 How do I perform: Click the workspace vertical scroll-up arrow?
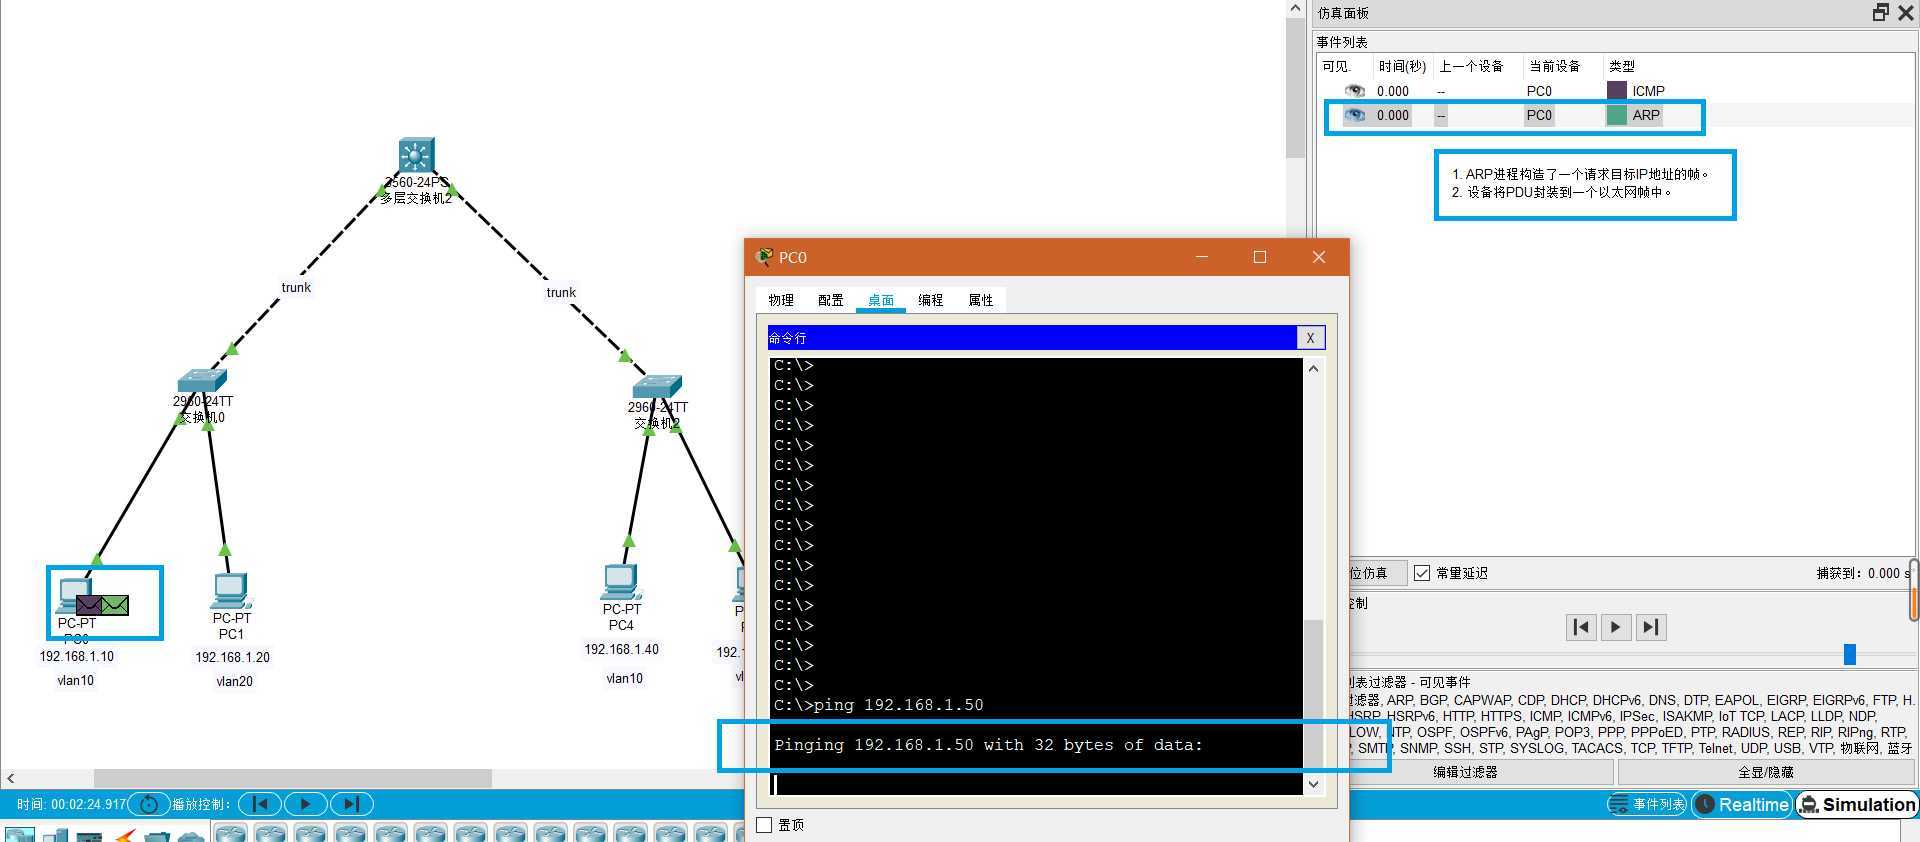coord(1295,9)
